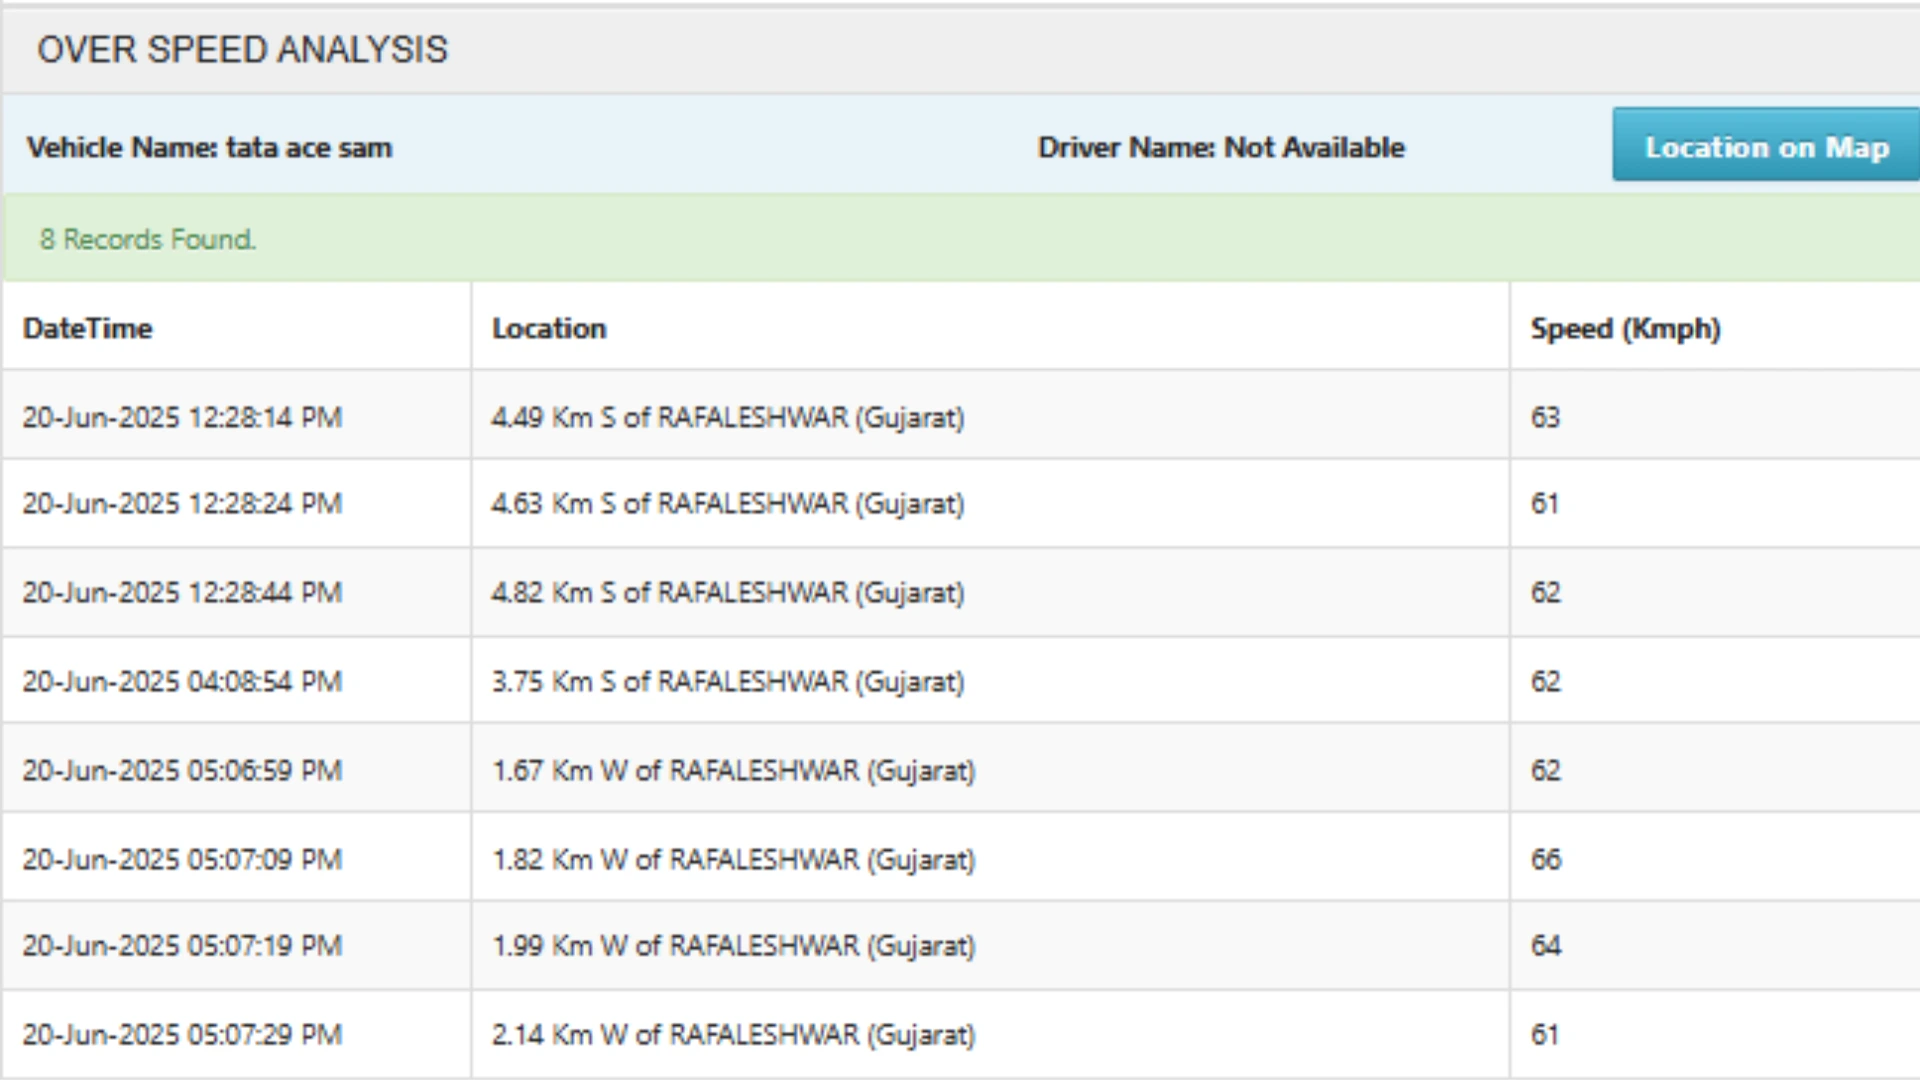Click the 4.49 Km S of RAFALESHWAR location
This screenshot has height=1080, width=1920.
(x=728, y=417)
